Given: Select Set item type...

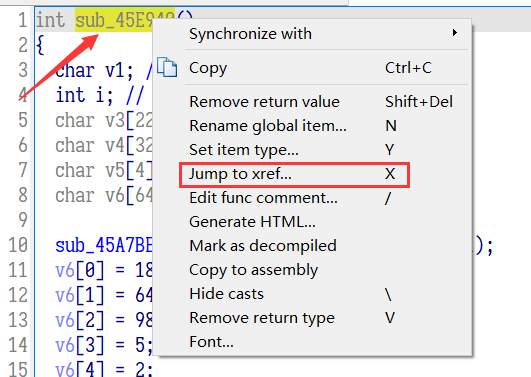Looking at the screenshot, I should click(x=312, y=150).
